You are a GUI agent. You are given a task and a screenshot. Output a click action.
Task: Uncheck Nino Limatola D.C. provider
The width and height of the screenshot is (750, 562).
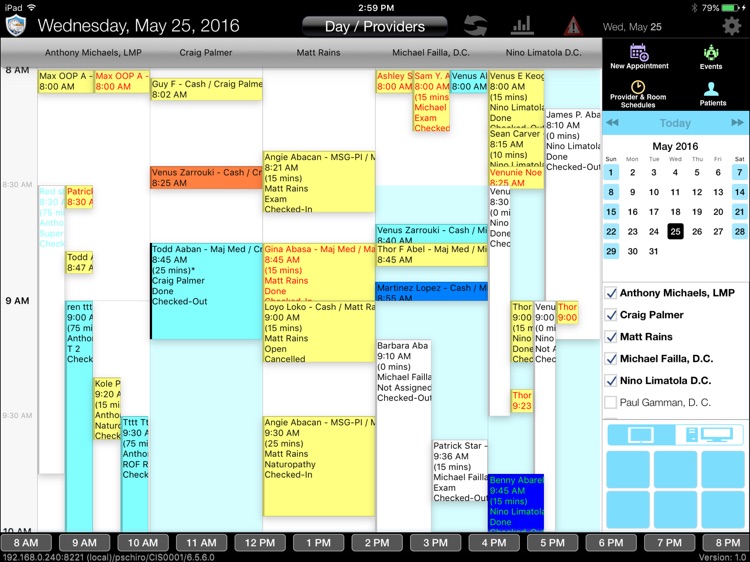(611, 381)
